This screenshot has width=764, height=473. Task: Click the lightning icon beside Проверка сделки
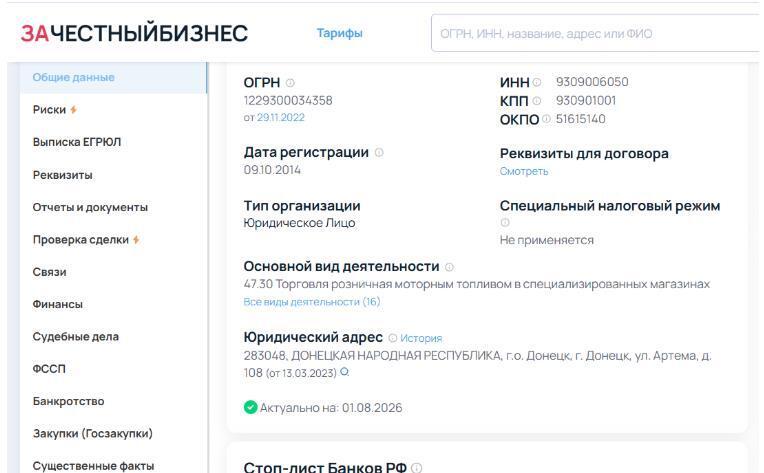point(136,240)
